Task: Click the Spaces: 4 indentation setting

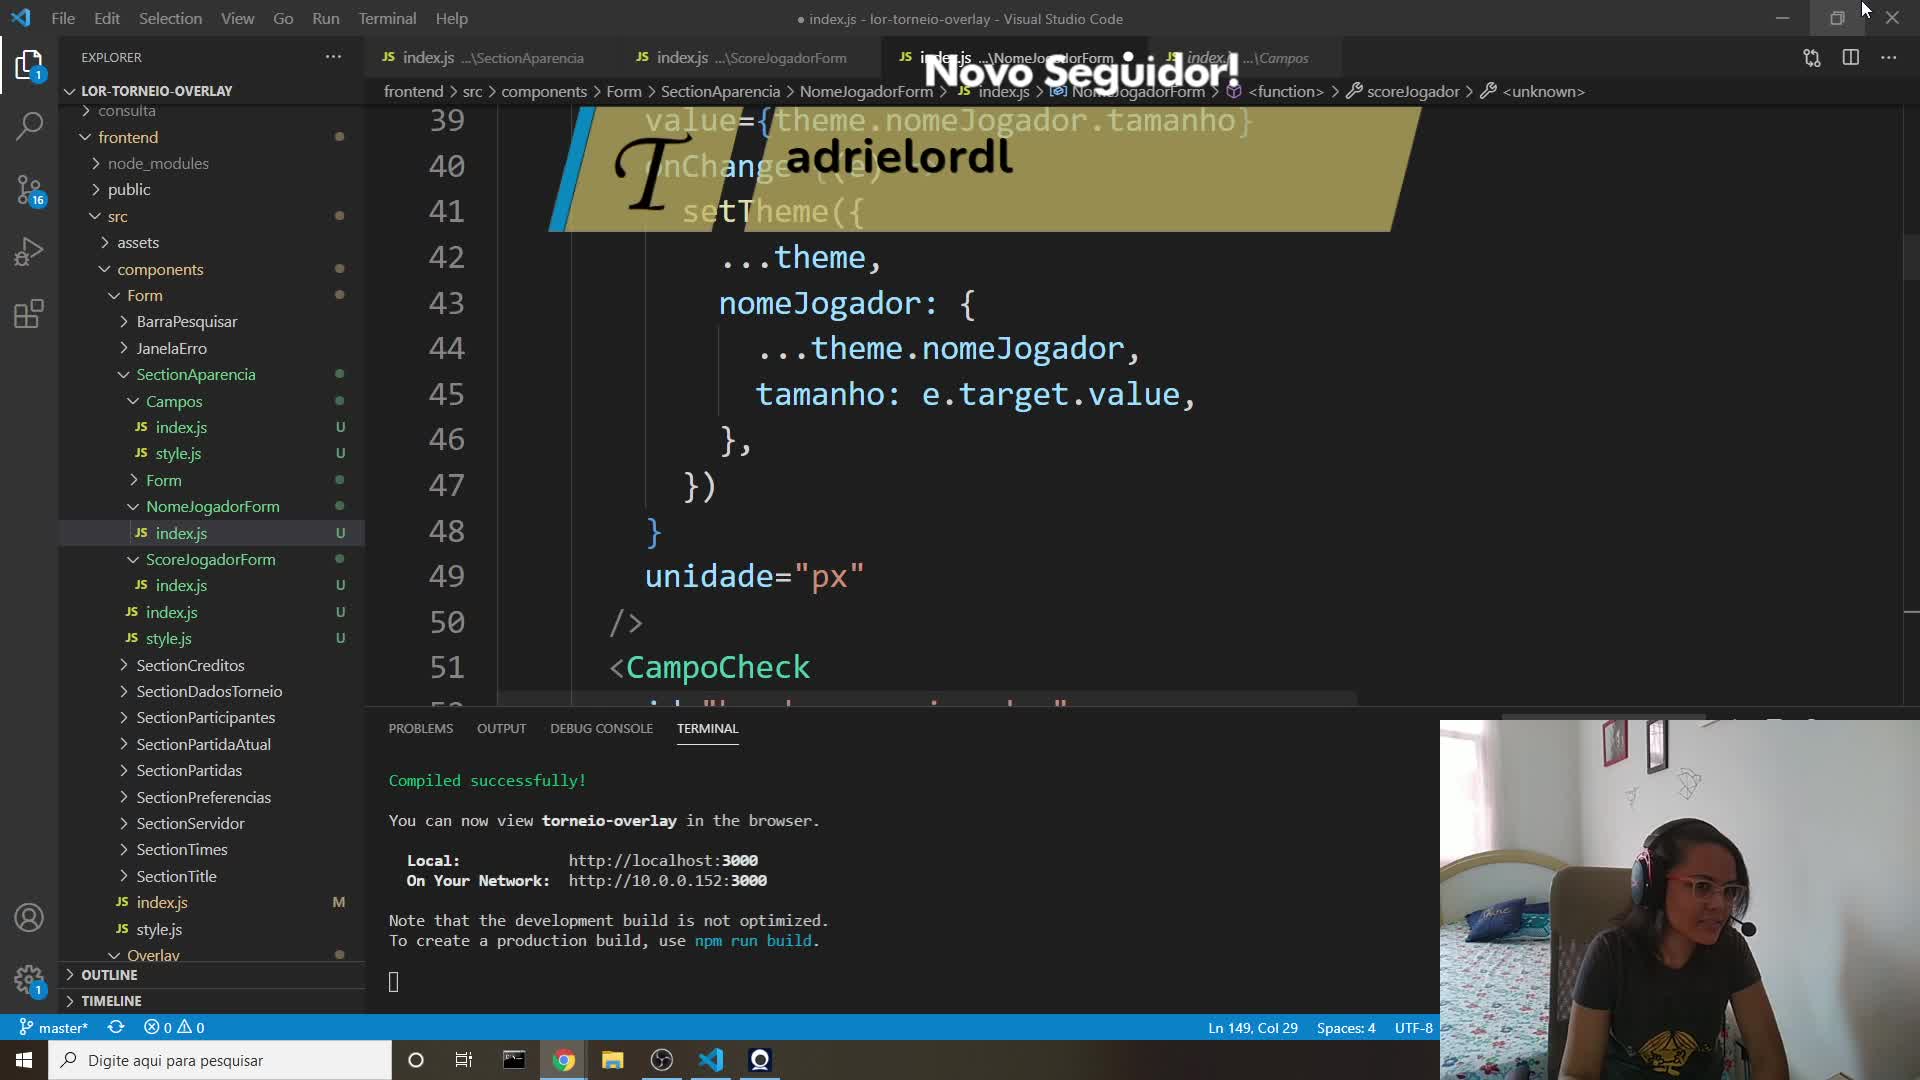Action: [1345, 1027]
